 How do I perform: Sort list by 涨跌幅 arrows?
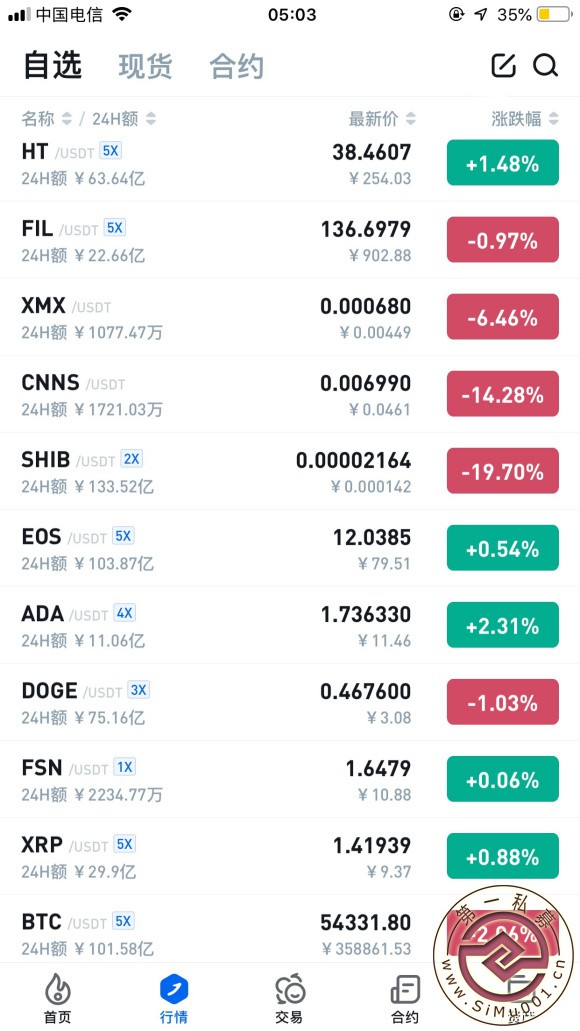pyautogui.click(x=554, y=119)
